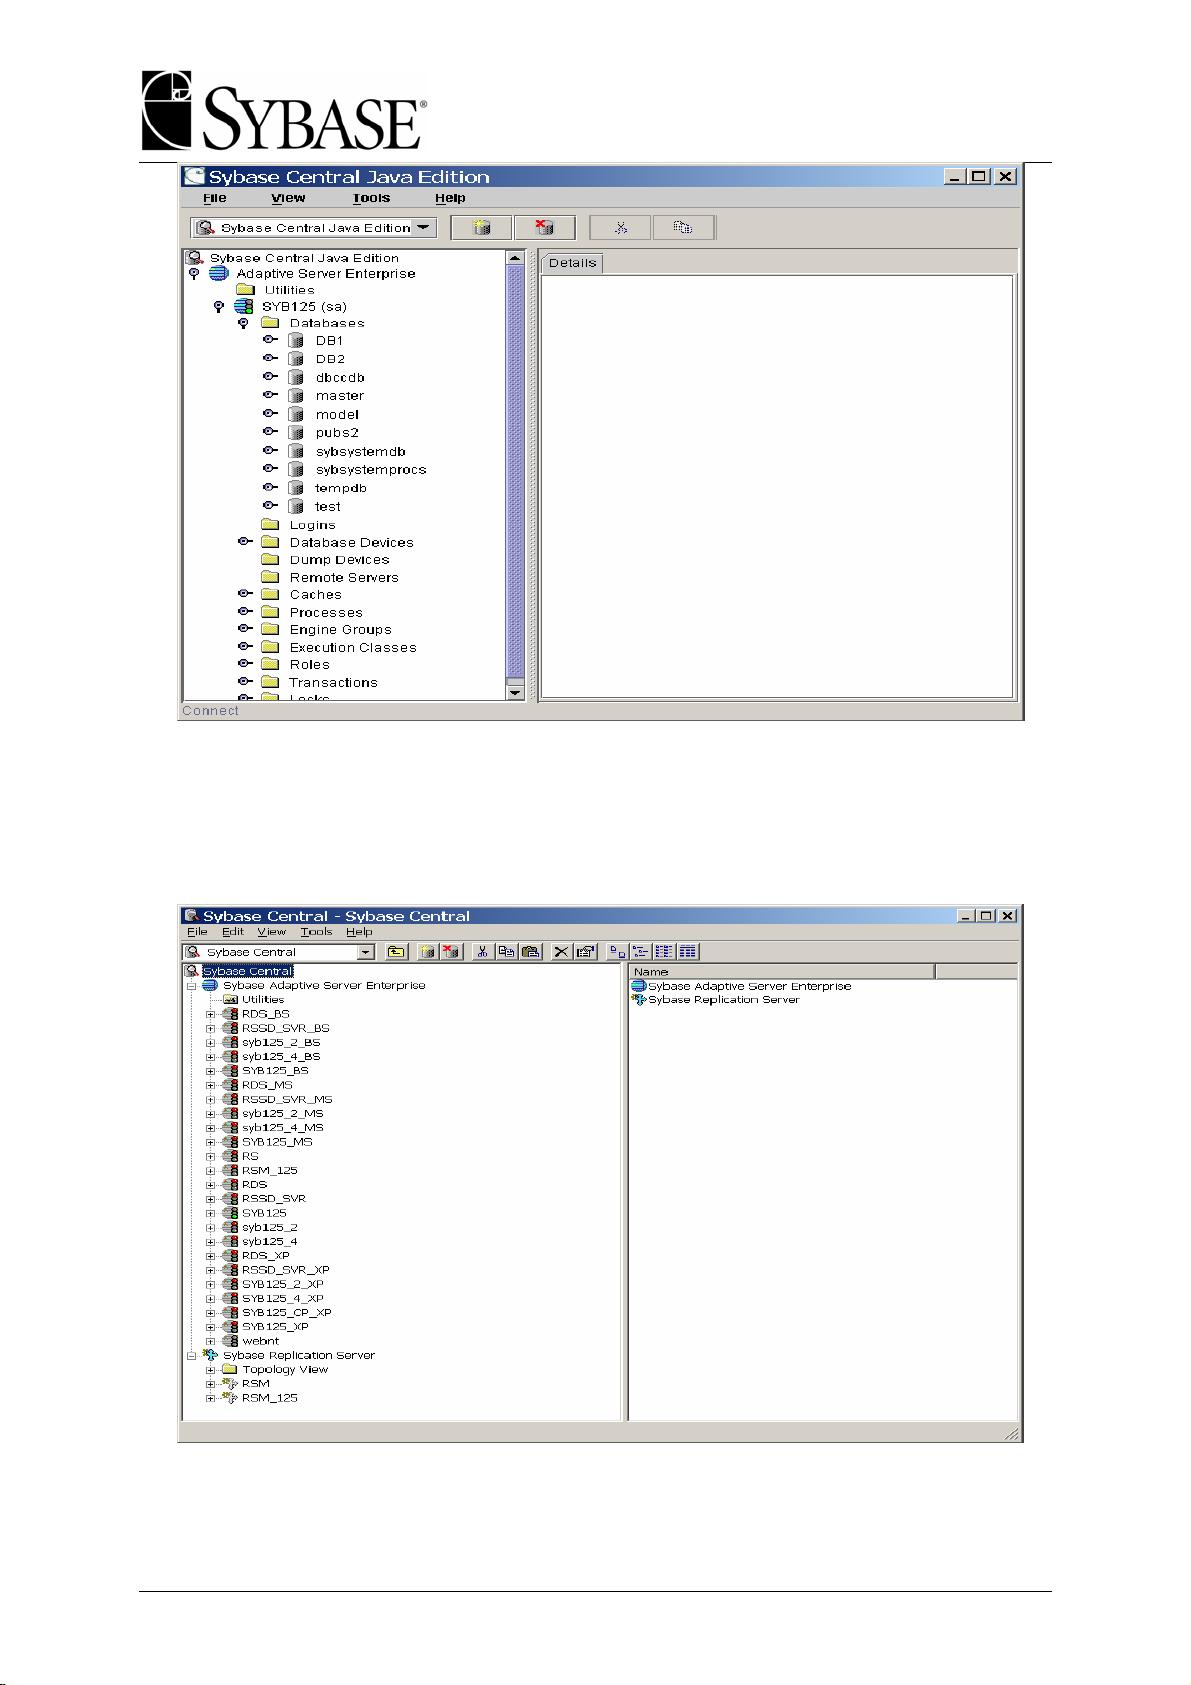Viewport: 1191px width, 1685px height.
Task: Click the master database icon
Action: (x=296, y=396)
